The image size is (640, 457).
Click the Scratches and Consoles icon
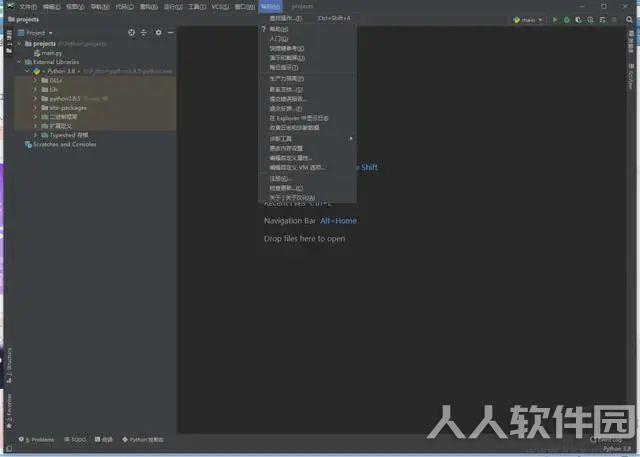pos(28,144)
